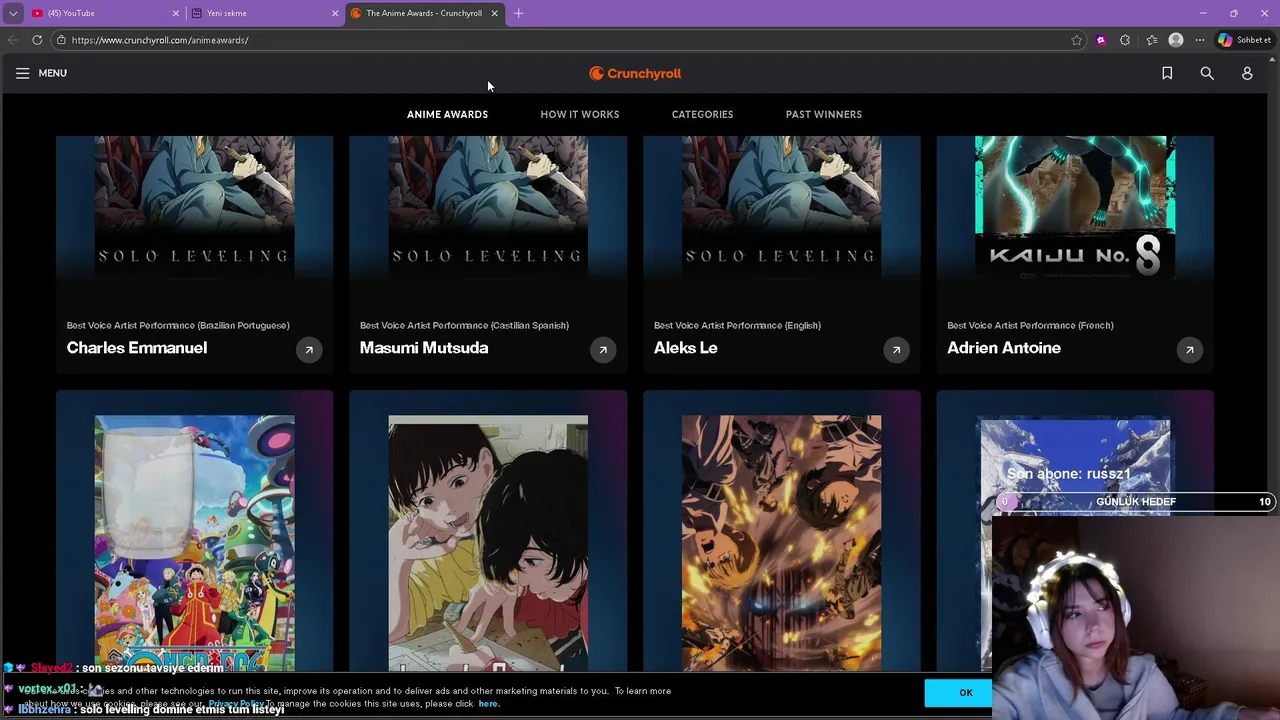Click the Kaiju No. 8 poster

coord(1075,207)
